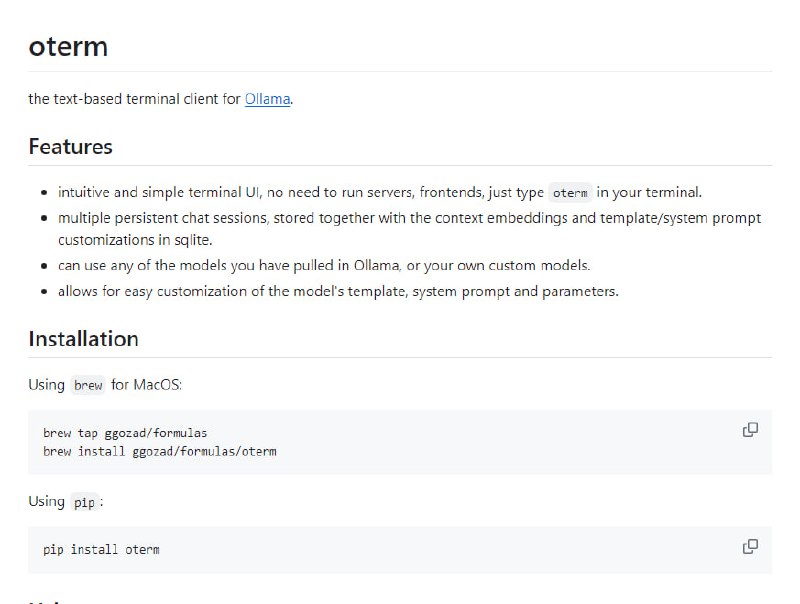Screen dimensions: 800x604
Task: Copy the brew install commands
Action: tap(750, 430)
